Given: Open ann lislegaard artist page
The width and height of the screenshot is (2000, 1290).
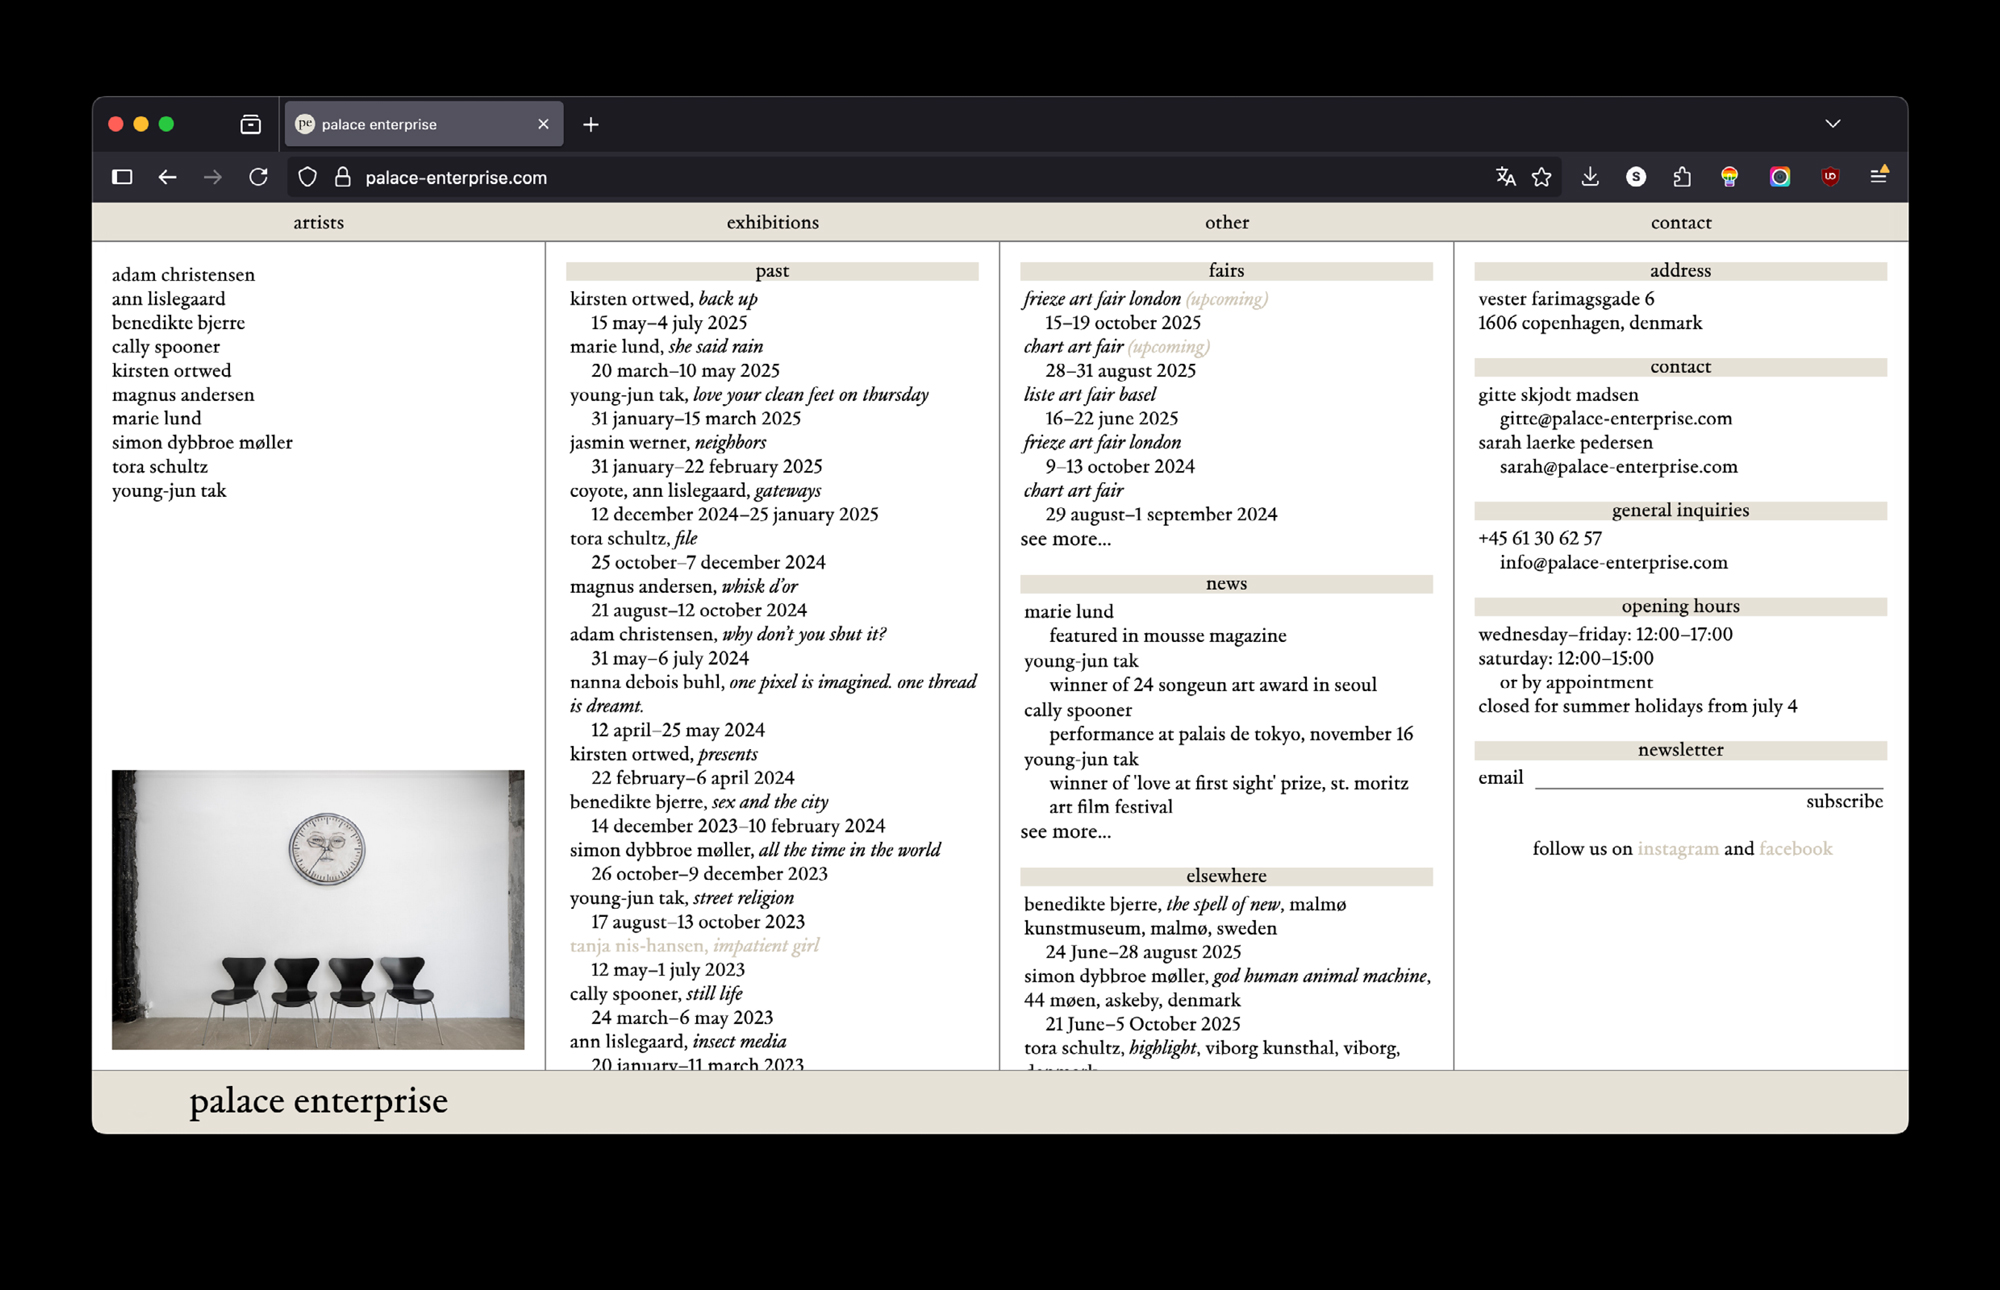Looking at the screenshot, I should coord(168,299).
